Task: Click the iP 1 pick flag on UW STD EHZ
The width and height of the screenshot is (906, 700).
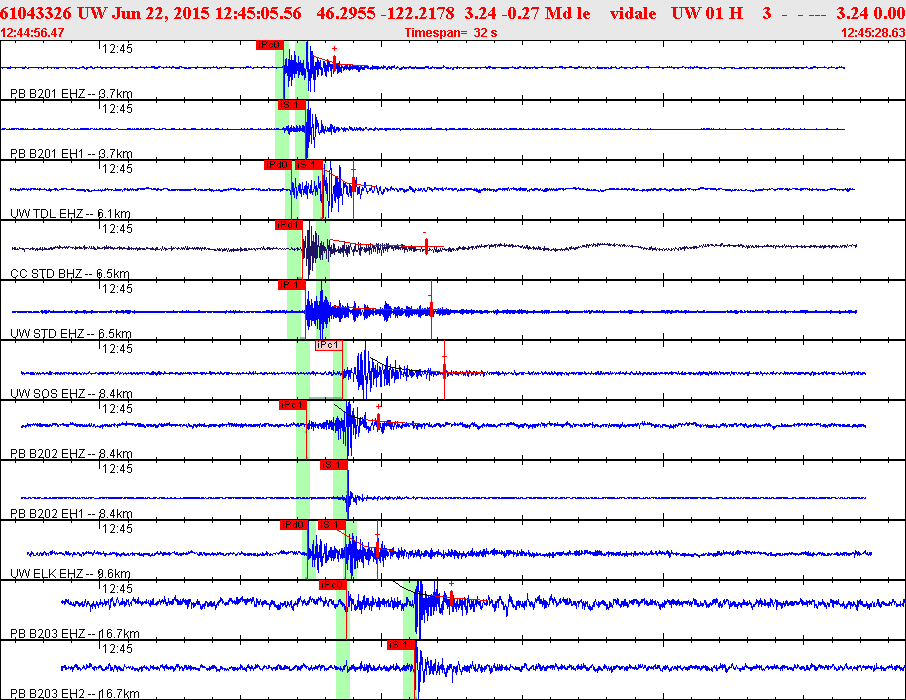Action: [x=290, y=285]
